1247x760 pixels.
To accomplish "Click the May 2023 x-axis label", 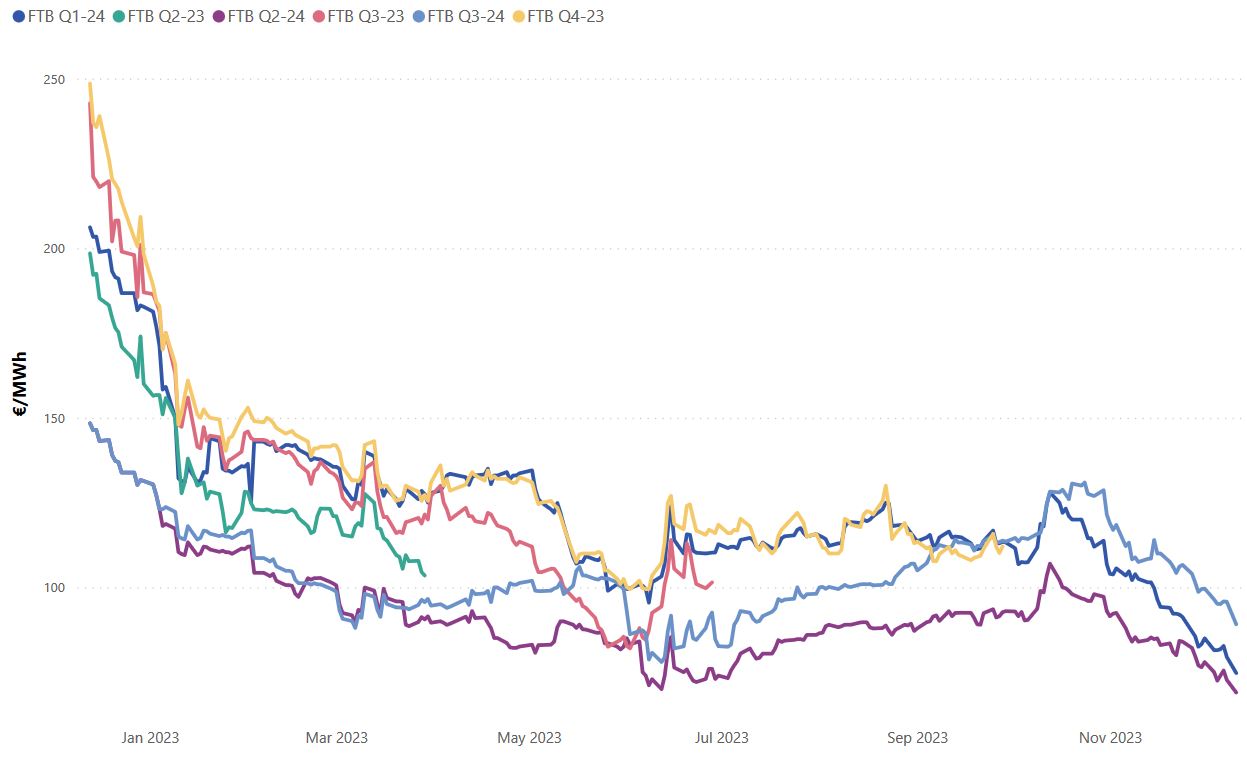I will [529, 738].
